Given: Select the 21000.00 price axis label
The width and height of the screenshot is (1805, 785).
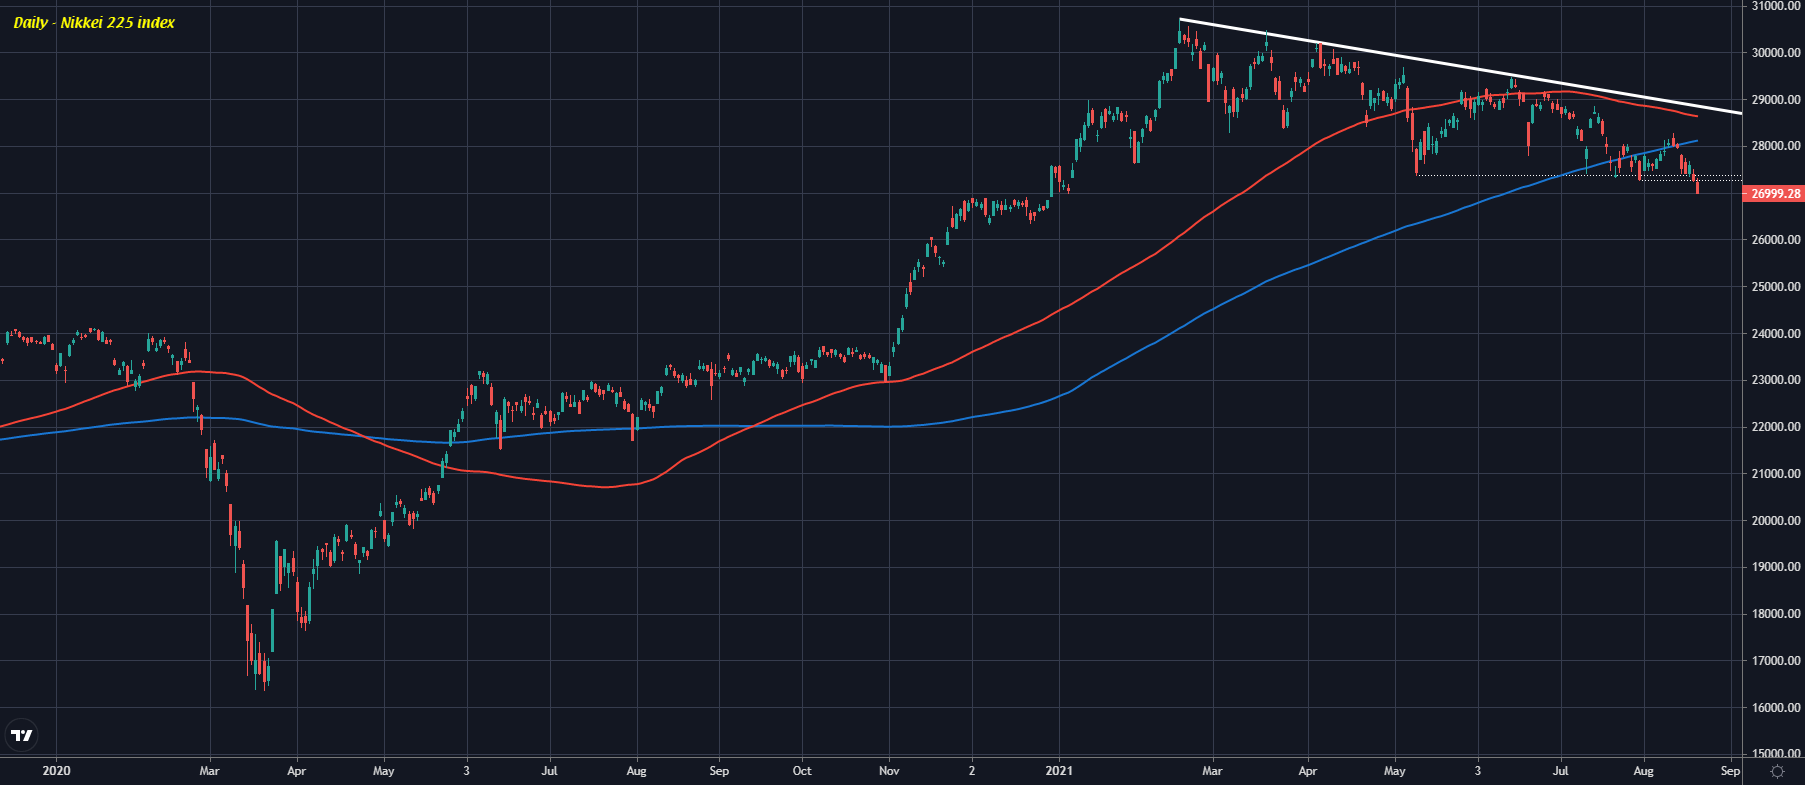Looking at the screenshot, I should 1777,474.
